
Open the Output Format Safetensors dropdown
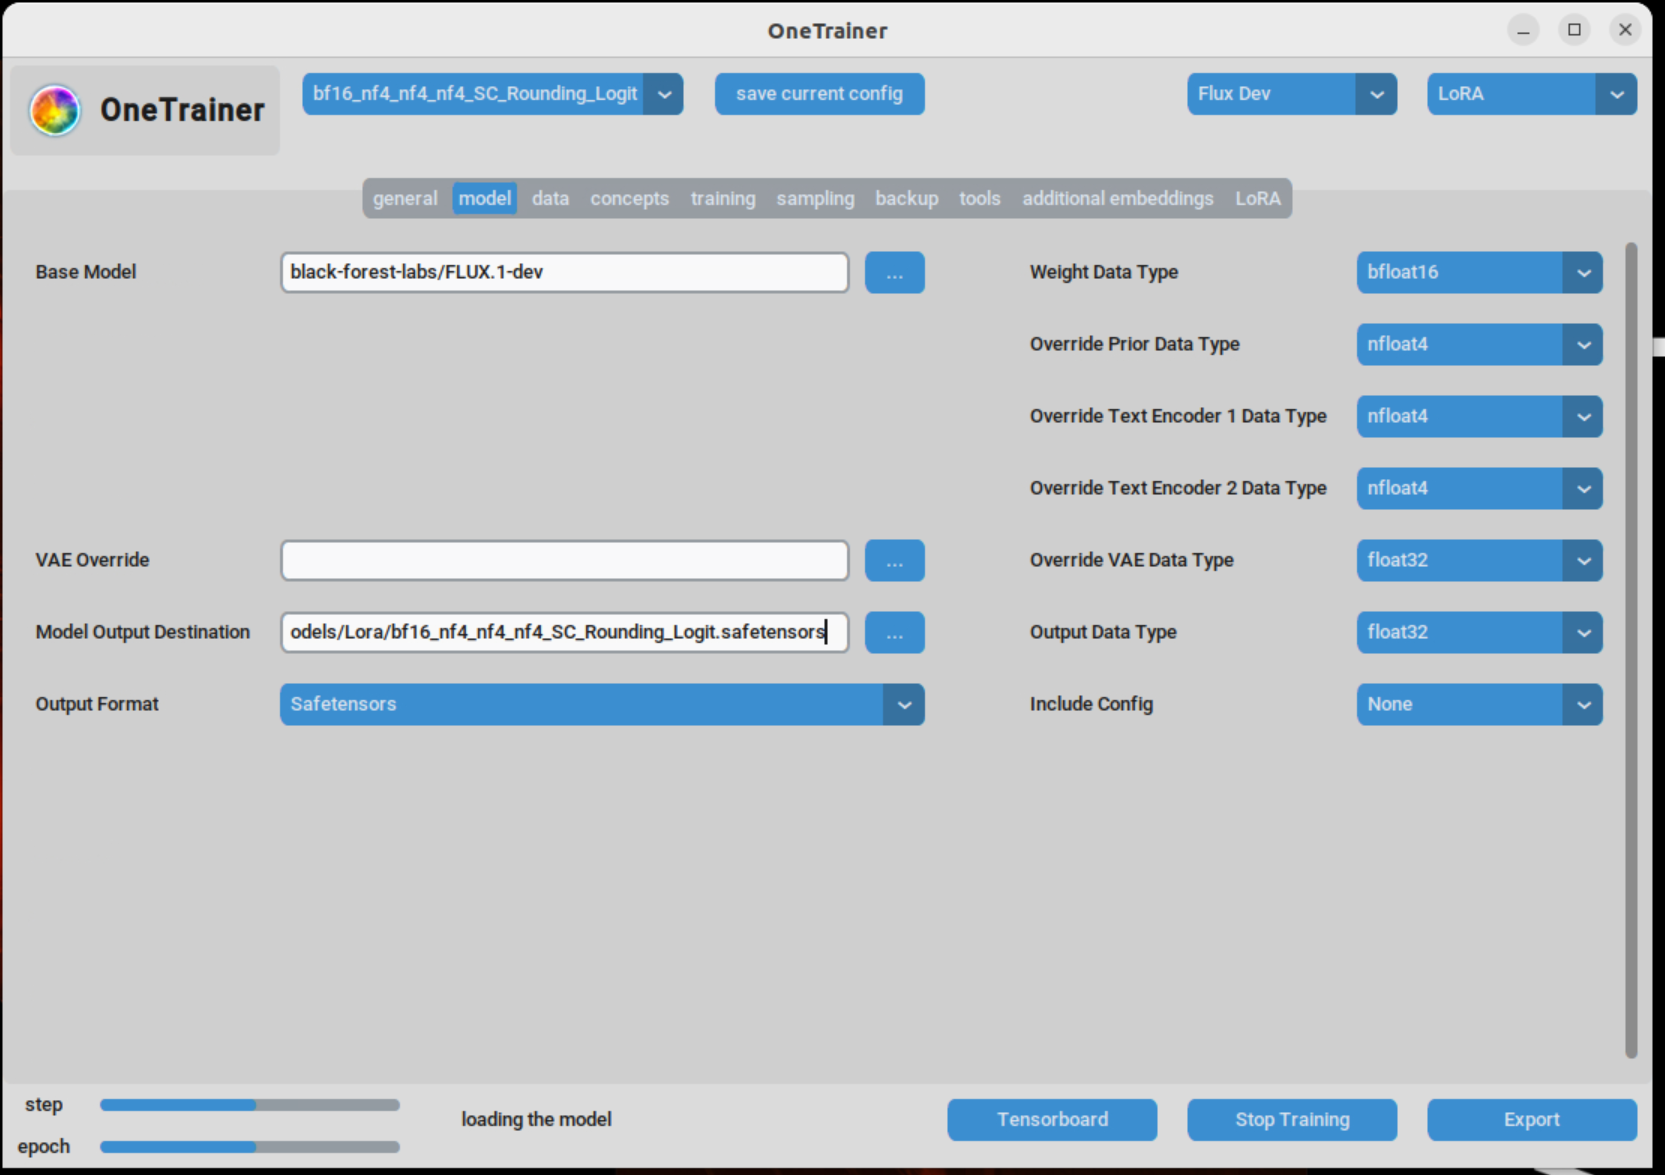click(x=602, y=704)
